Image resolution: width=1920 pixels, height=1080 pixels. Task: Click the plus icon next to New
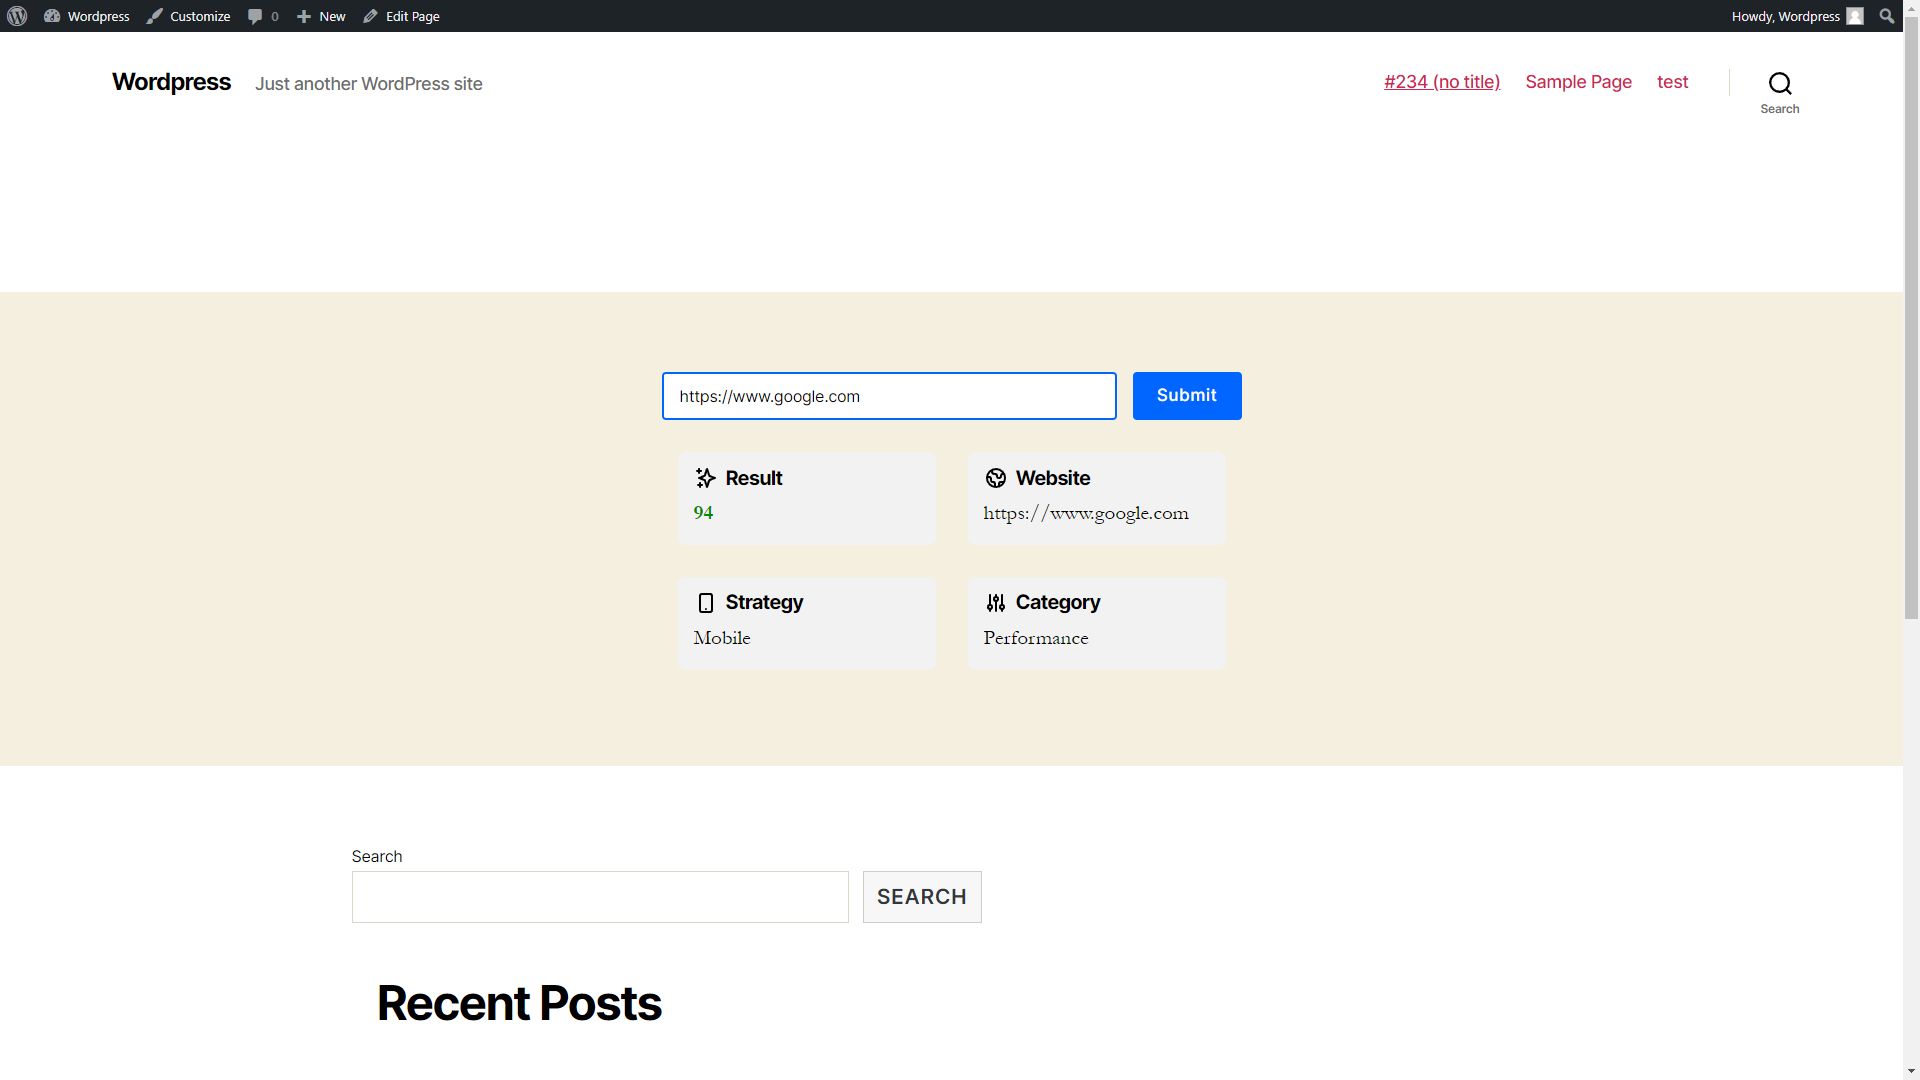(304, 16)
